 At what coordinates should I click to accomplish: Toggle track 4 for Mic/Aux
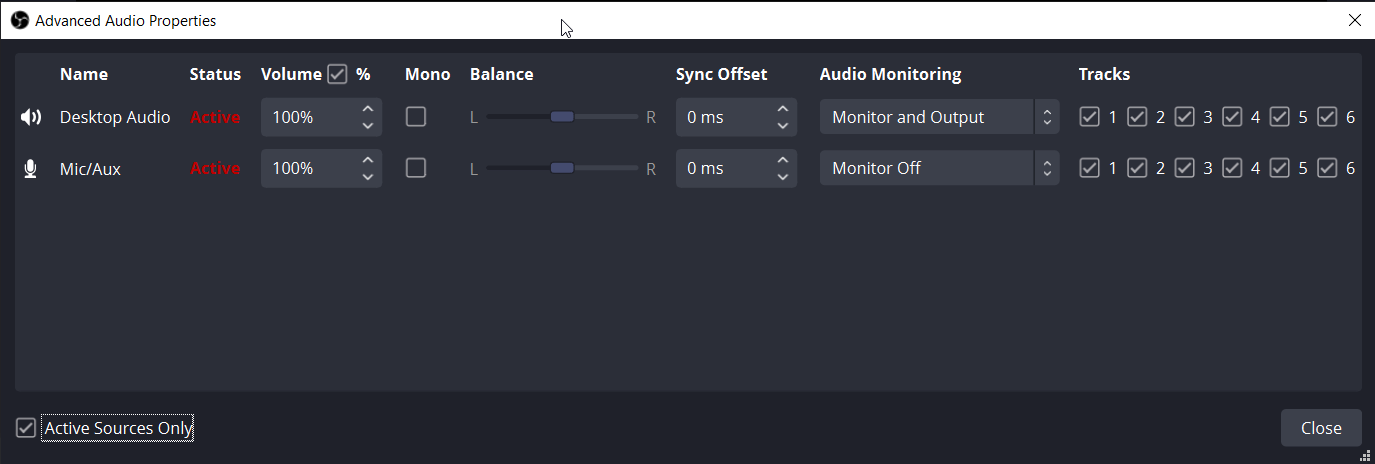(1232, 168)
